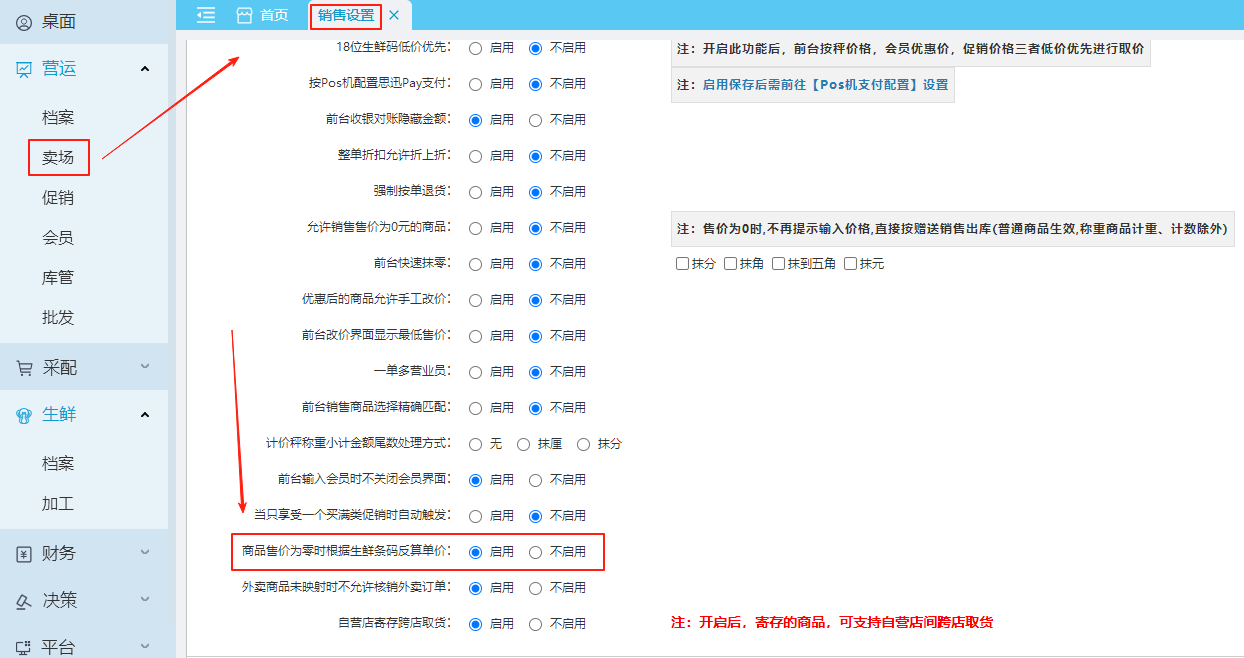Select 启用 for 强制按单退货

[x=475, y=192]
